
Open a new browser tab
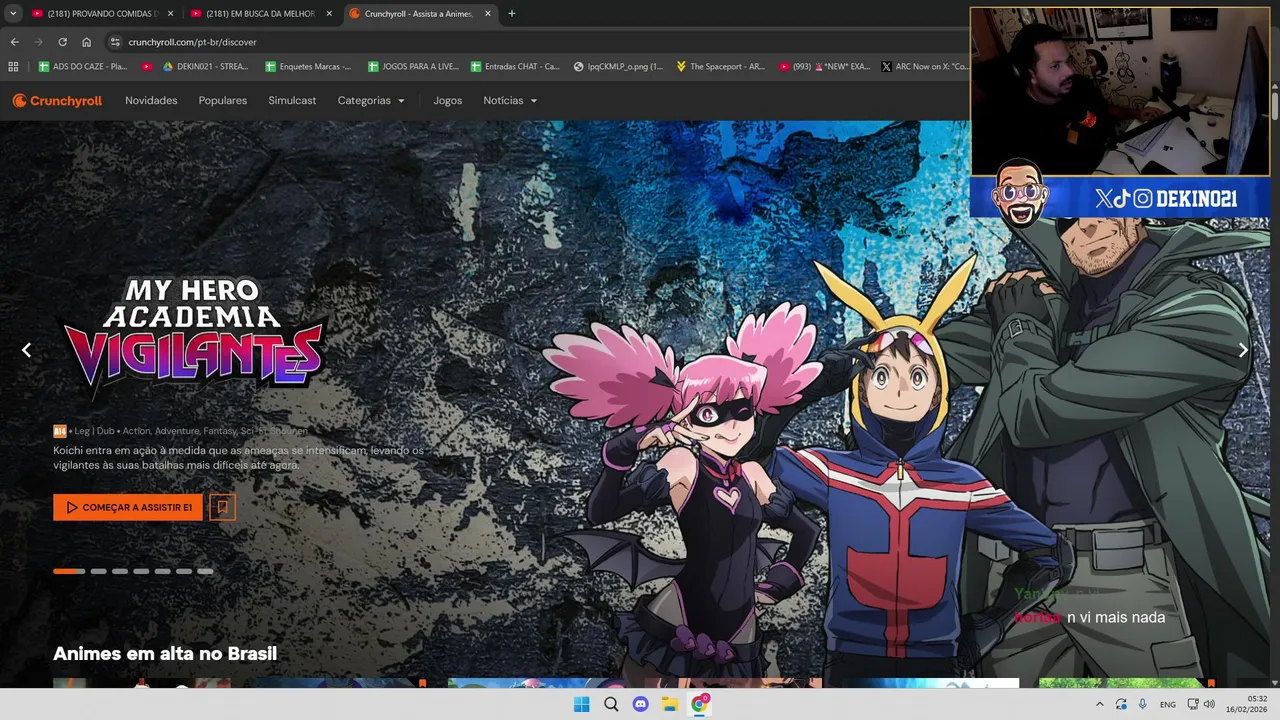511,13
